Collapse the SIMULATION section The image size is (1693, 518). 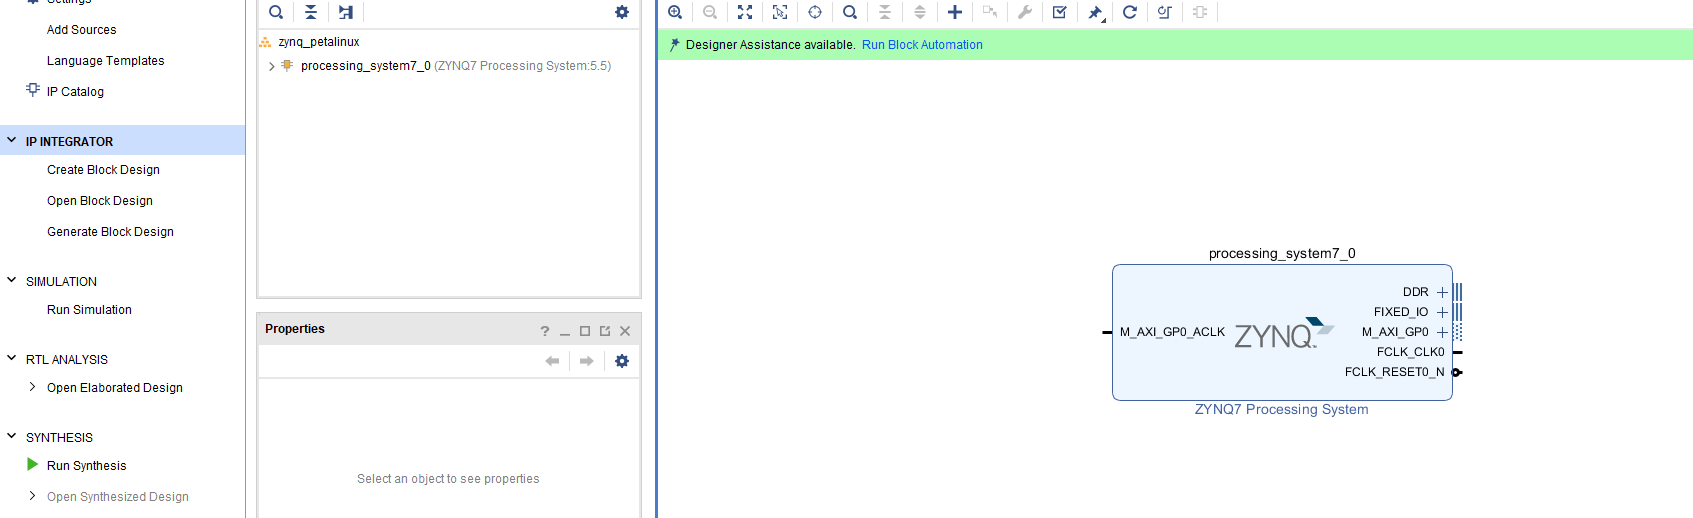(x=12, y=281)
